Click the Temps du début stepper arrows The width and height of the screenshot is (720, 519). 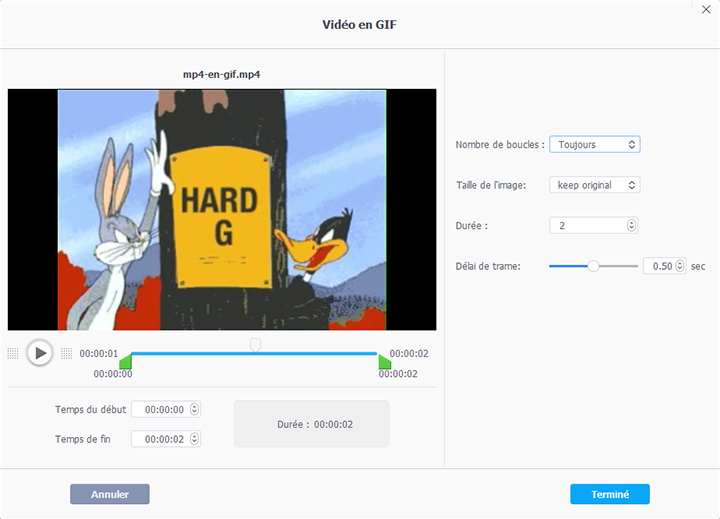pos(195,409)
